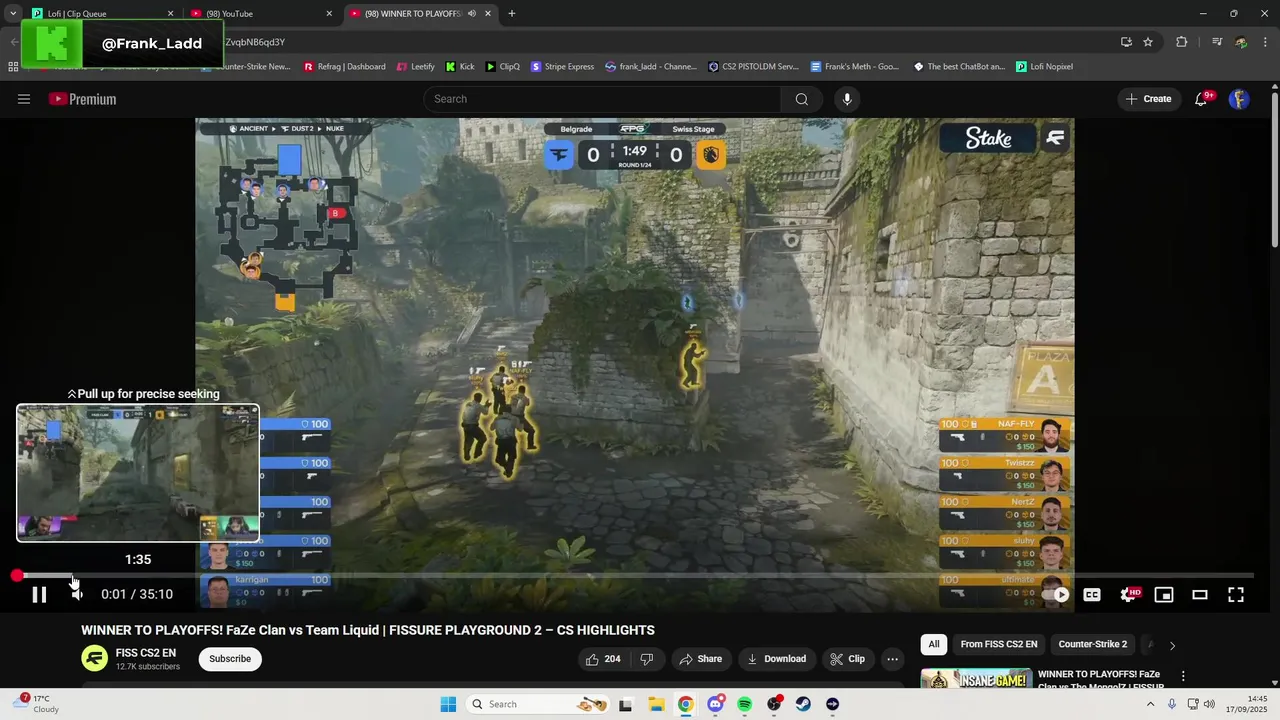Enable theater mode view
This screenshot has width=1280, height=720.
coord(1200,595)
